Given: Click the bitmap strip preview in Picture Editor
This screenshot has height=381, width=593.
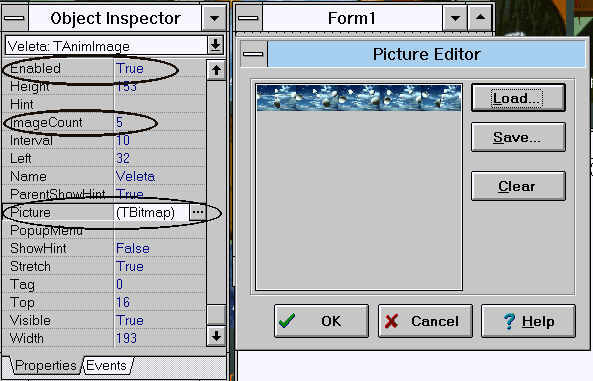Looking at the screenshot, I should [x=359, y=98].
